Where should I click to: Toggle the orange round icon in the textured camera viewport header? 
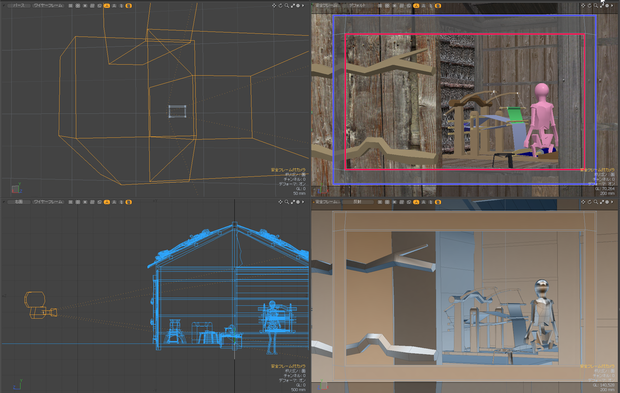click(x=438, y=6)
